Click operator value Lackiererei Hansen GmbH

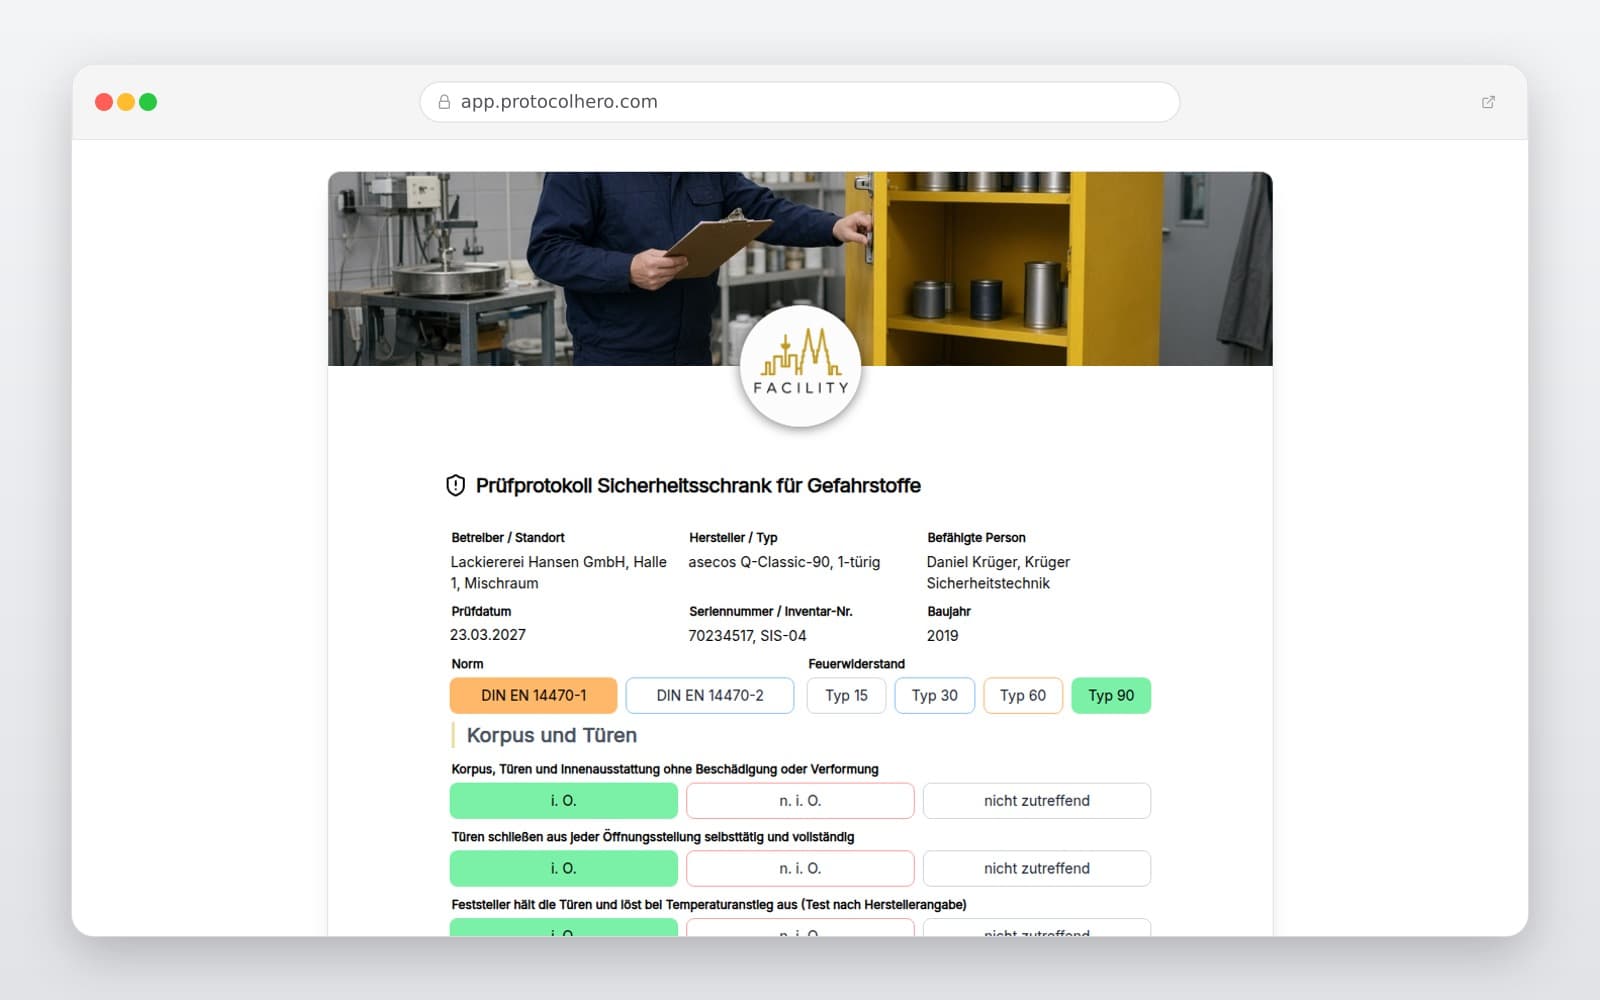(559, 573)
